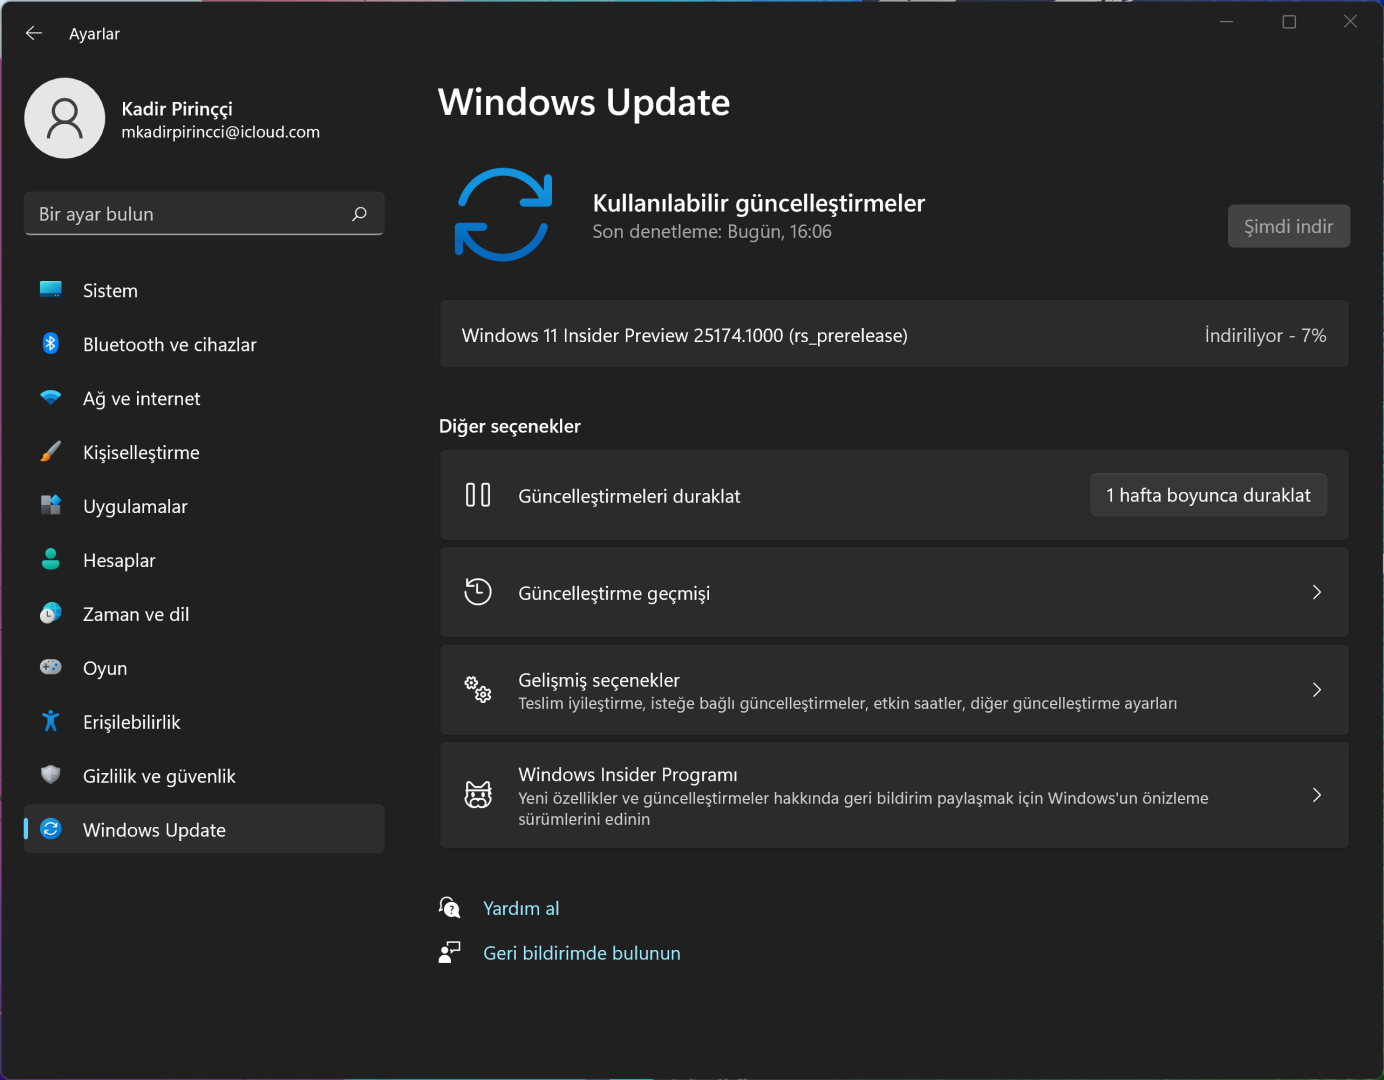Close the Ayarlar window

point(1351,21)
